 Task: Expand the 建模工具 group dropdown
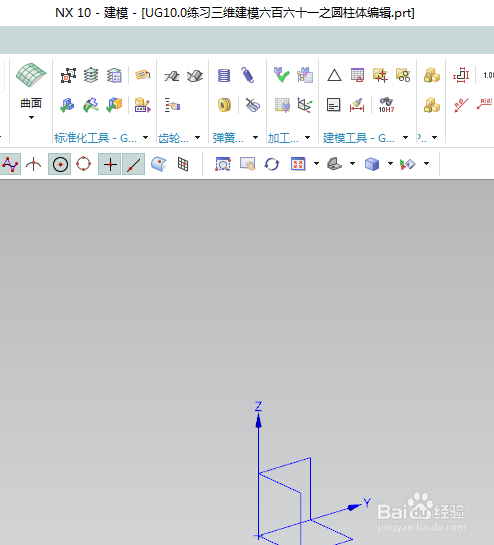click(405, 138)
